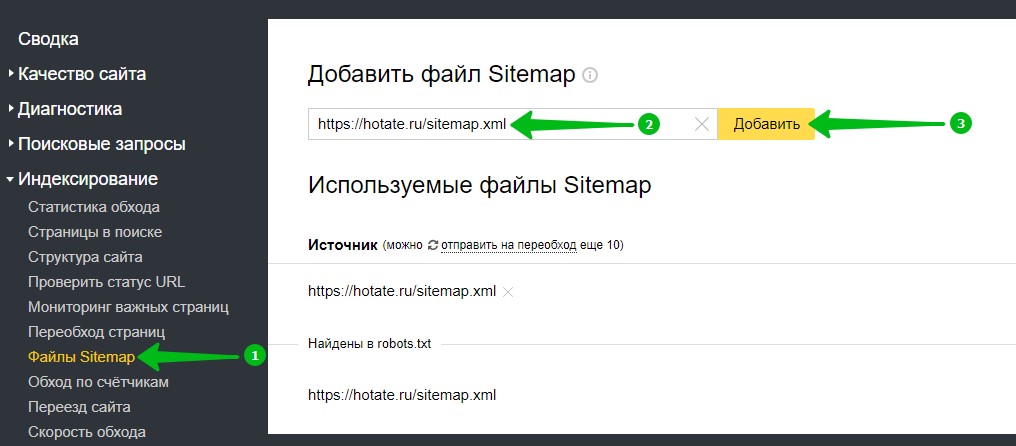Open Переезд сайта page

[x=79, y=407]
